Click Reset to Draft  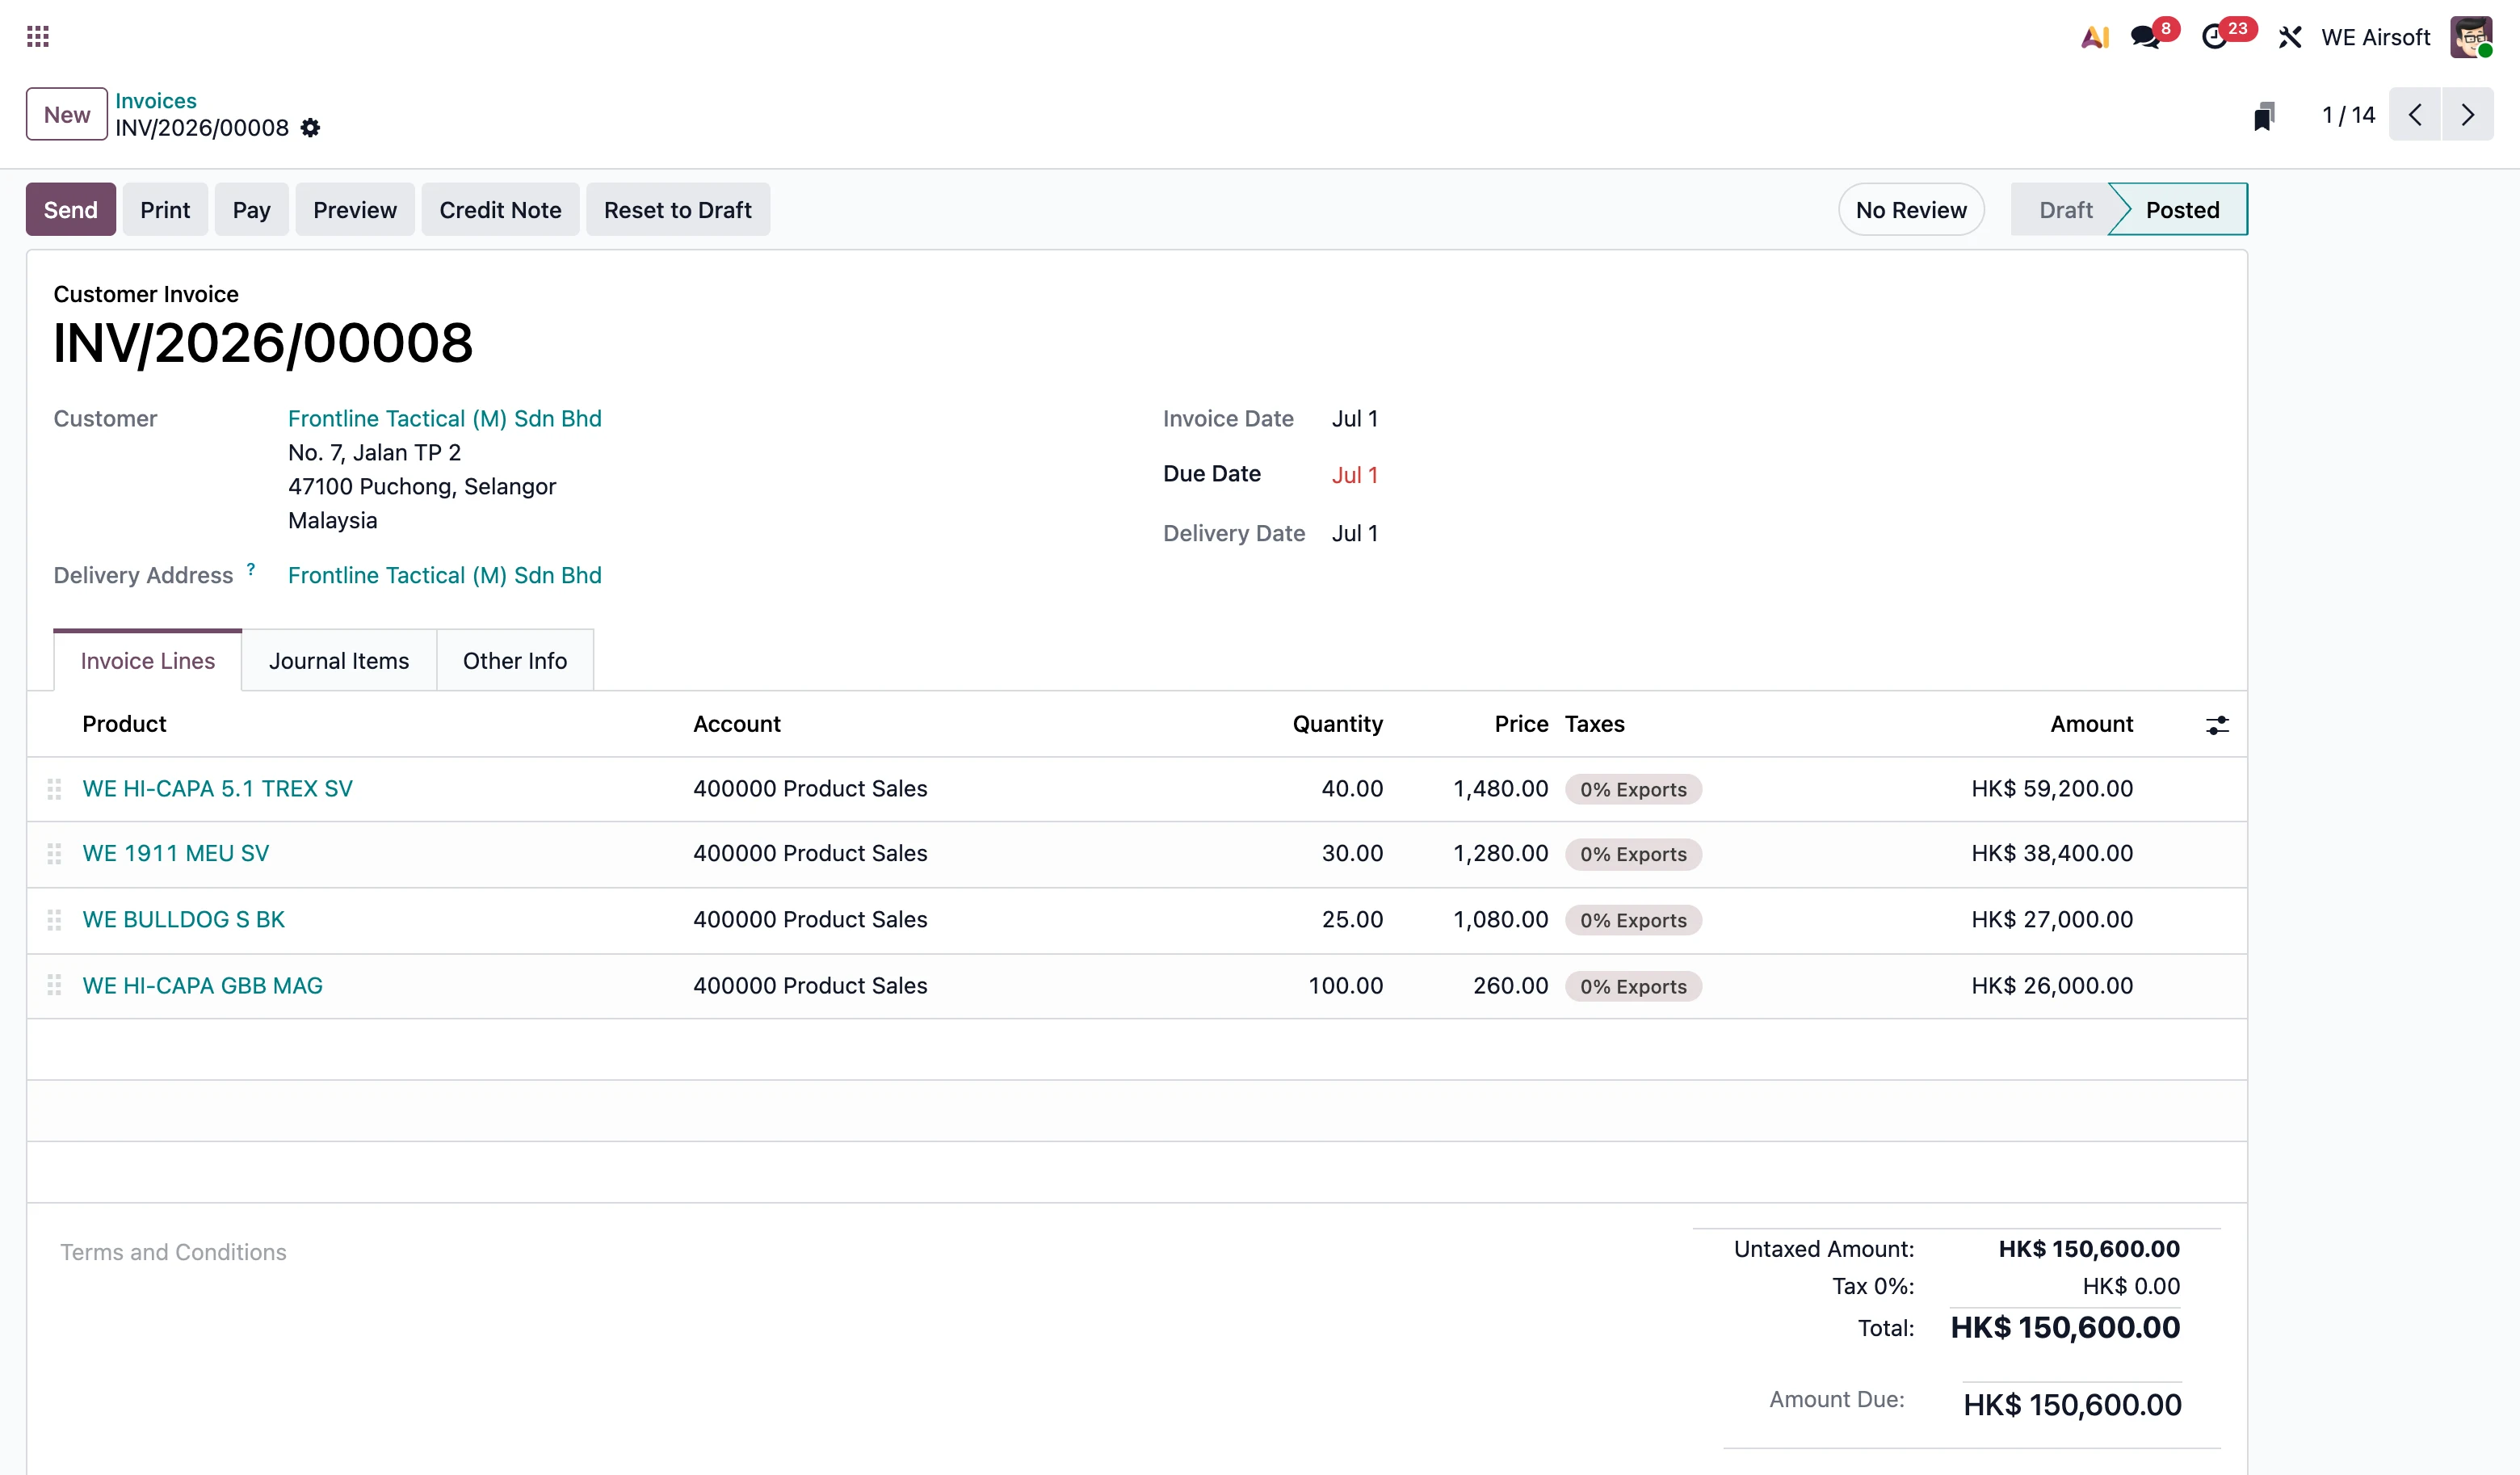point(678,209)
